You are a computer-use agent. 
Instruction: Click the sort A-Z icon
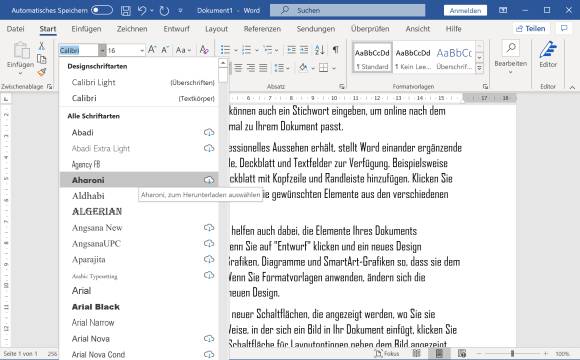pyautogui.click(x=320, y=50)
